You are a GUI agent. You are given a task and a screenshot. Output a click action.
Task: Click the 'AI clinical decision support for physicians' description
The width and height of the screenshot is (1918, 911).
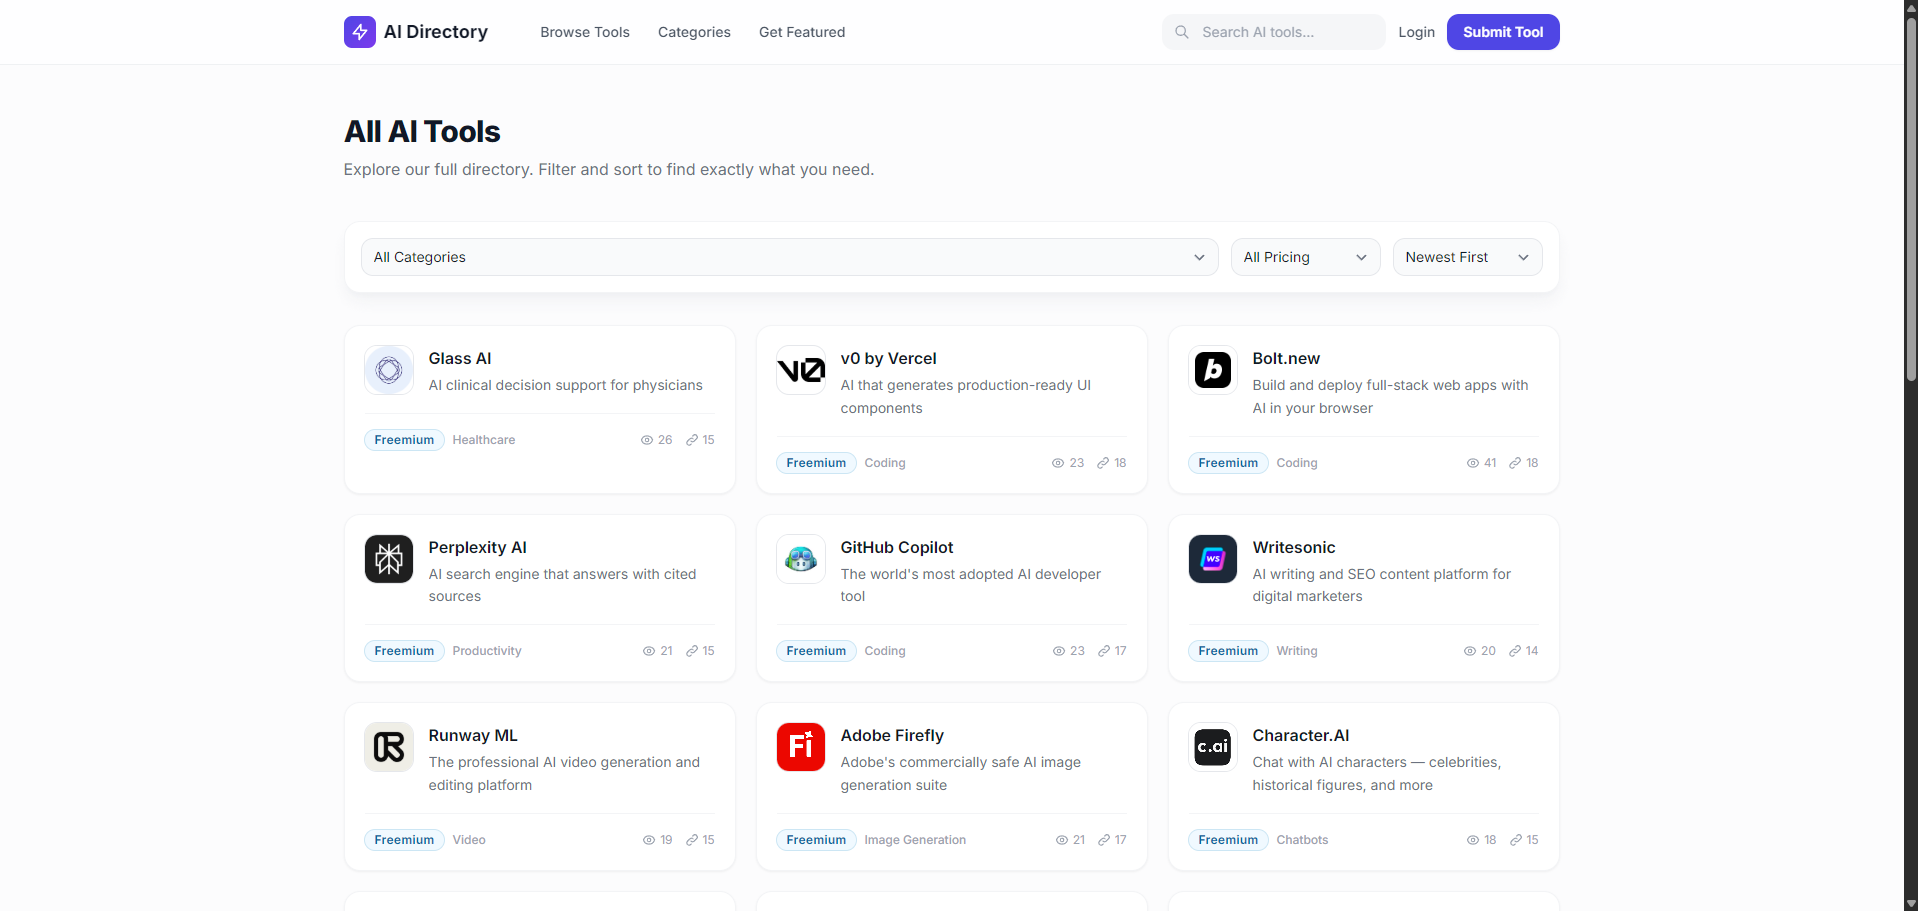566,385
